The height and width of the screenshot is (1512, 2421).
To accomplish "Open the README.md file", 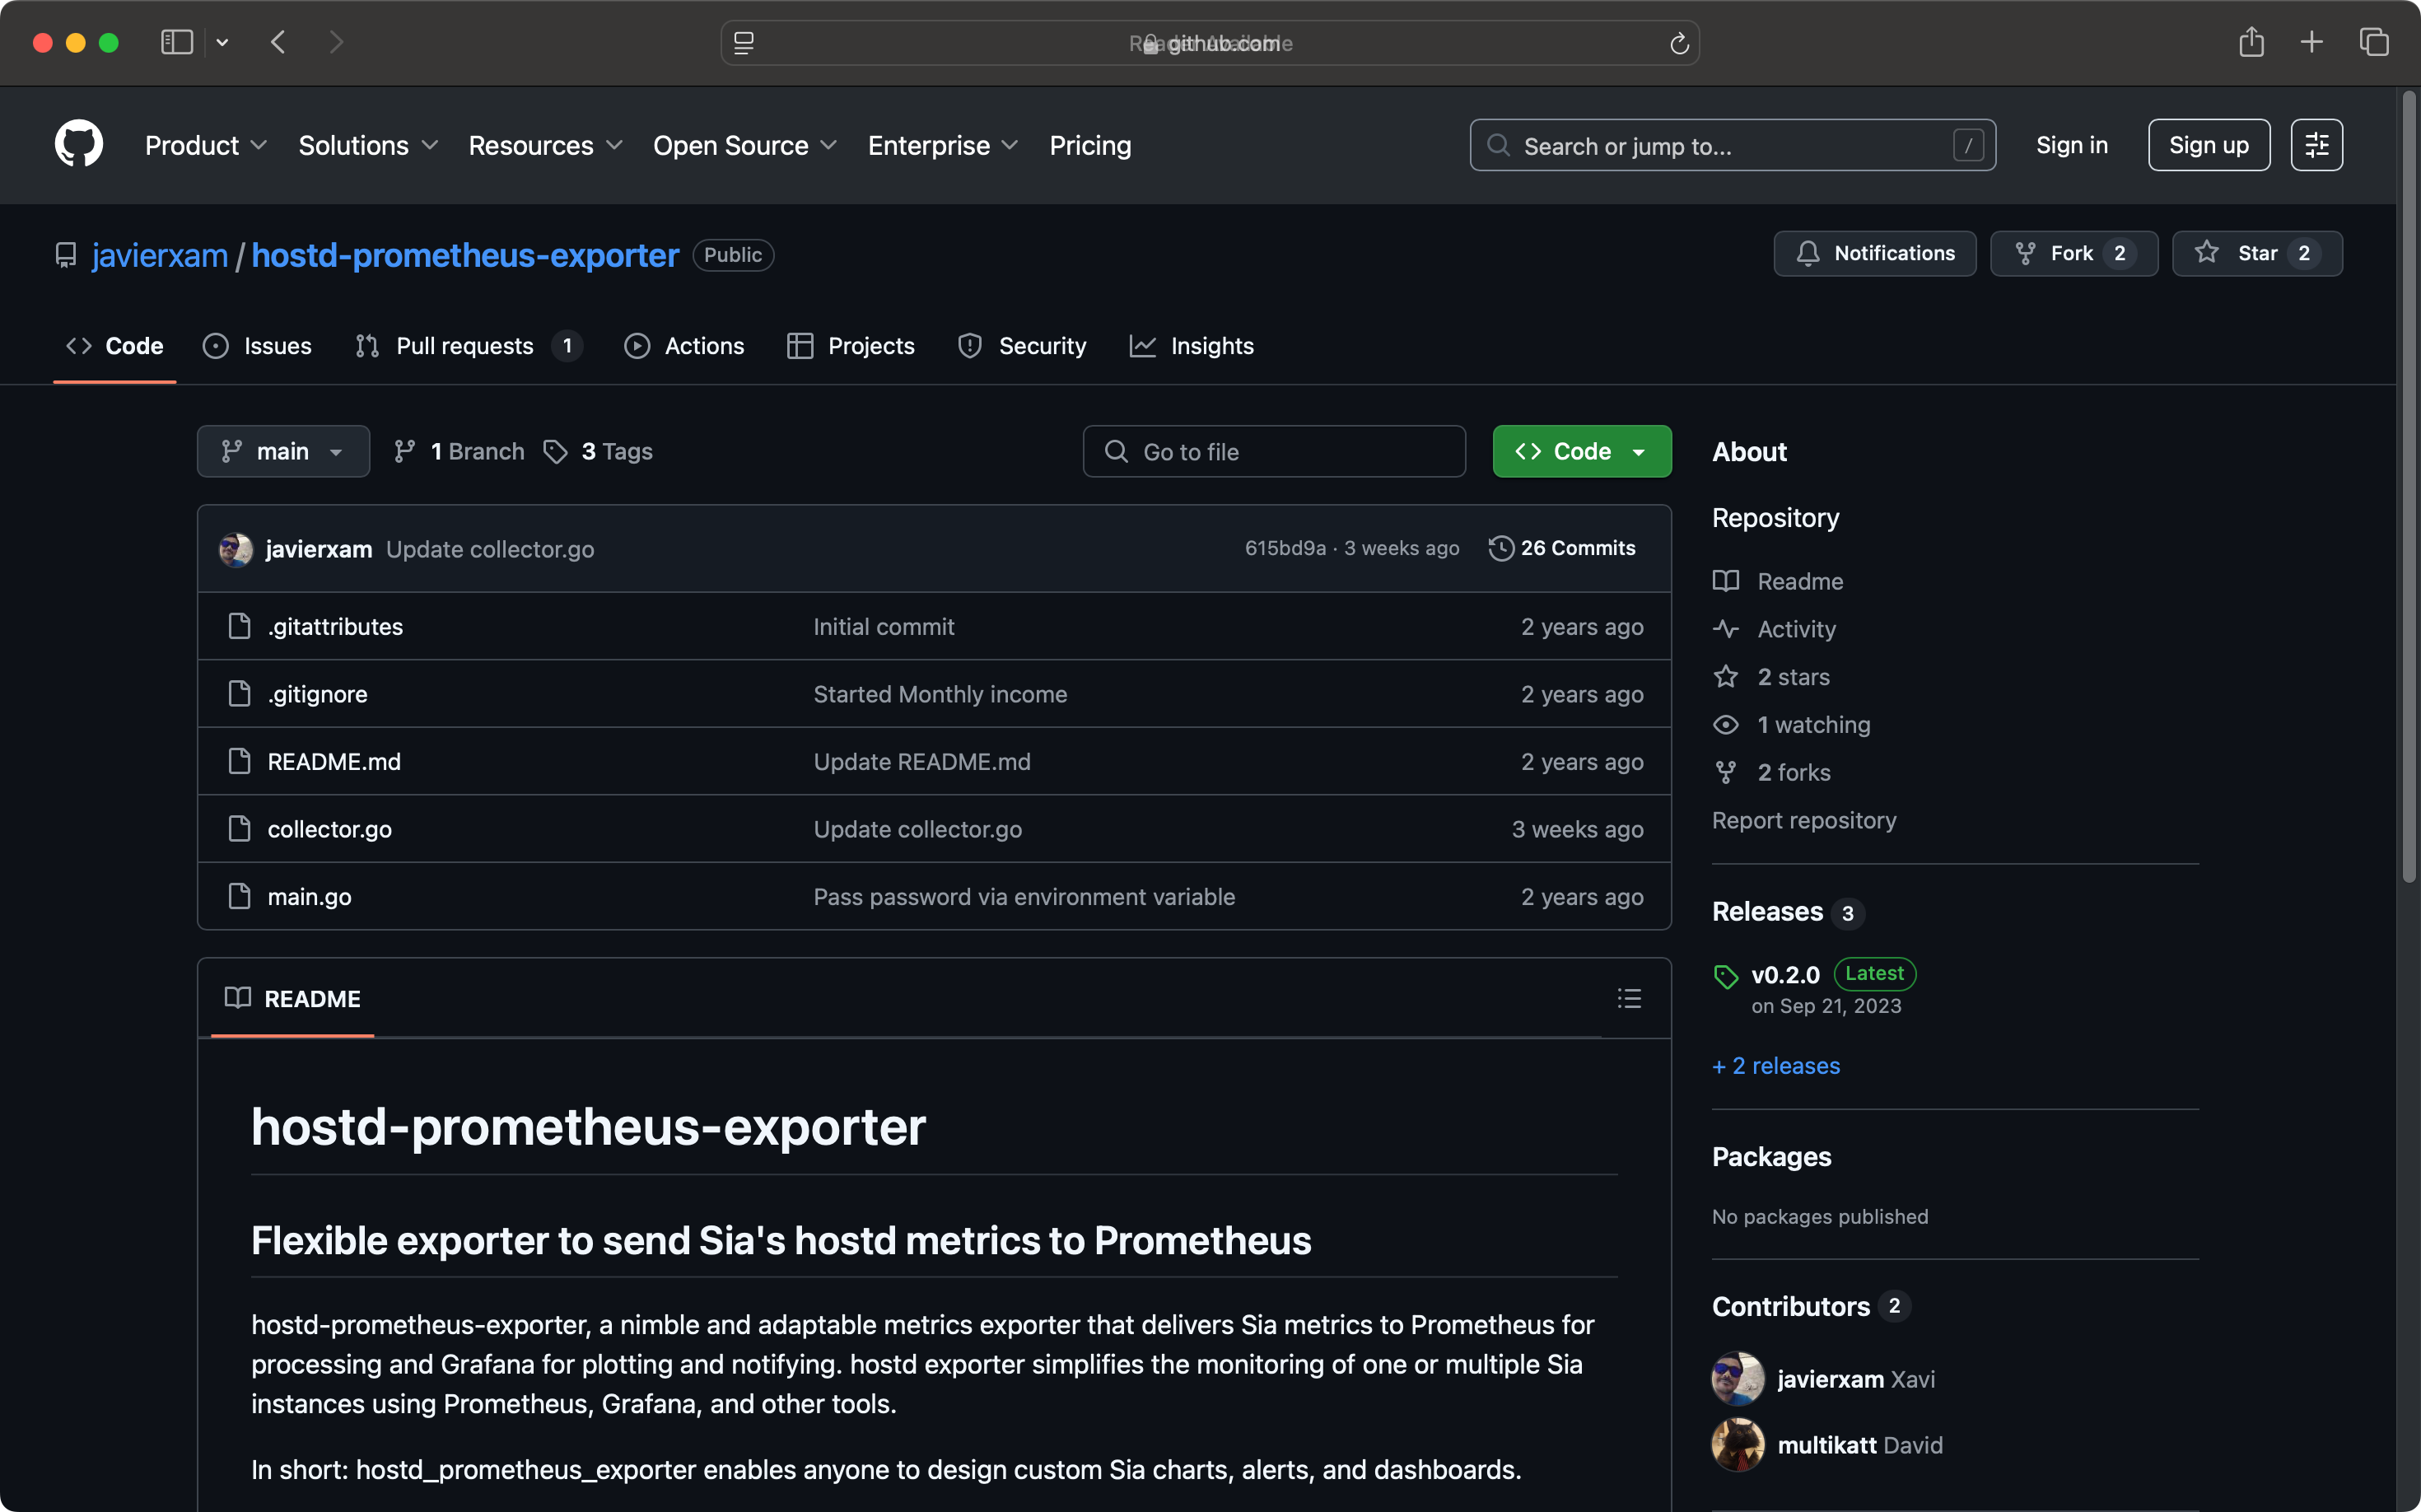I will pos(334,761).
